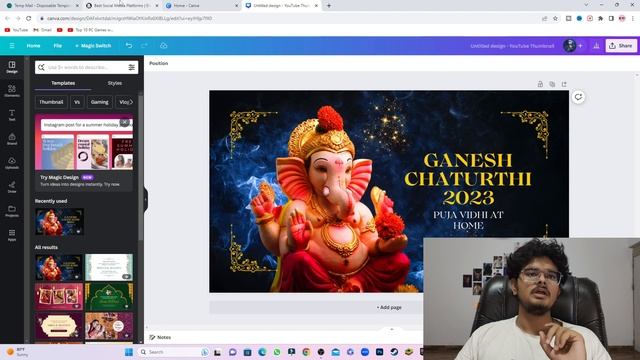Open the Windows Start menu
Screen dimensions: 640x360
(129, 352)
